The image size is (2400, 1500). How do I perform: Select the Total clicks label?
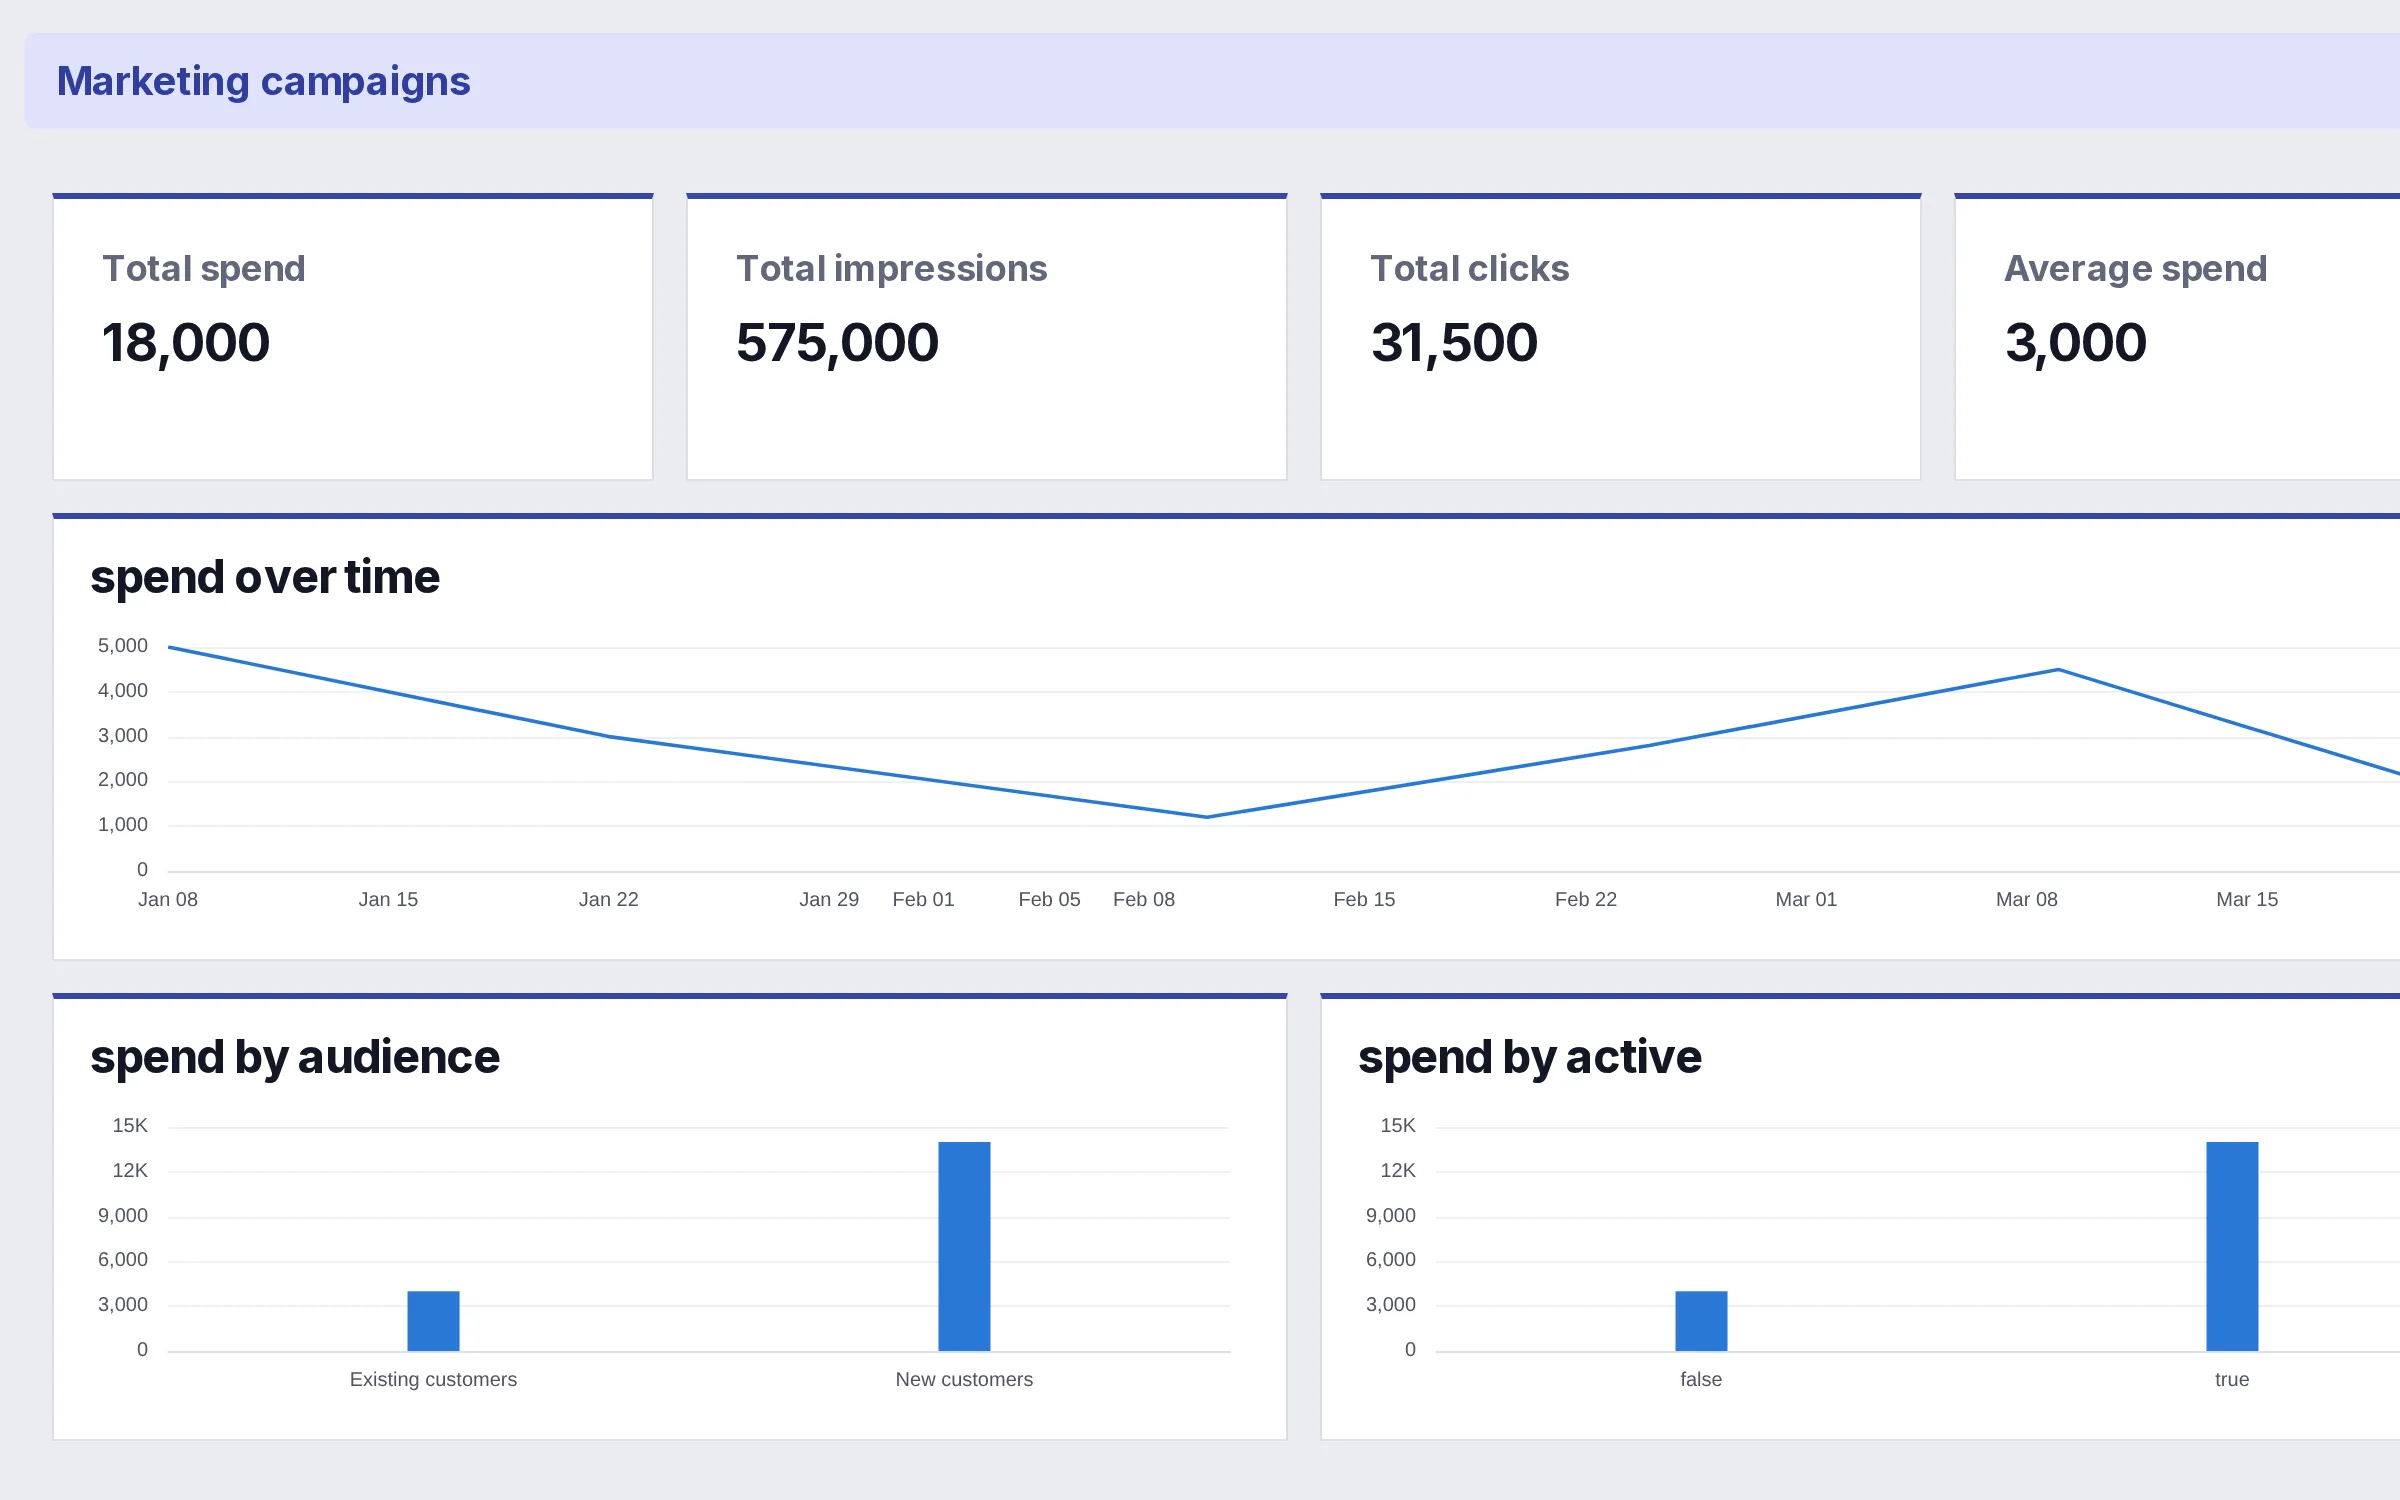pos(1469,268)
